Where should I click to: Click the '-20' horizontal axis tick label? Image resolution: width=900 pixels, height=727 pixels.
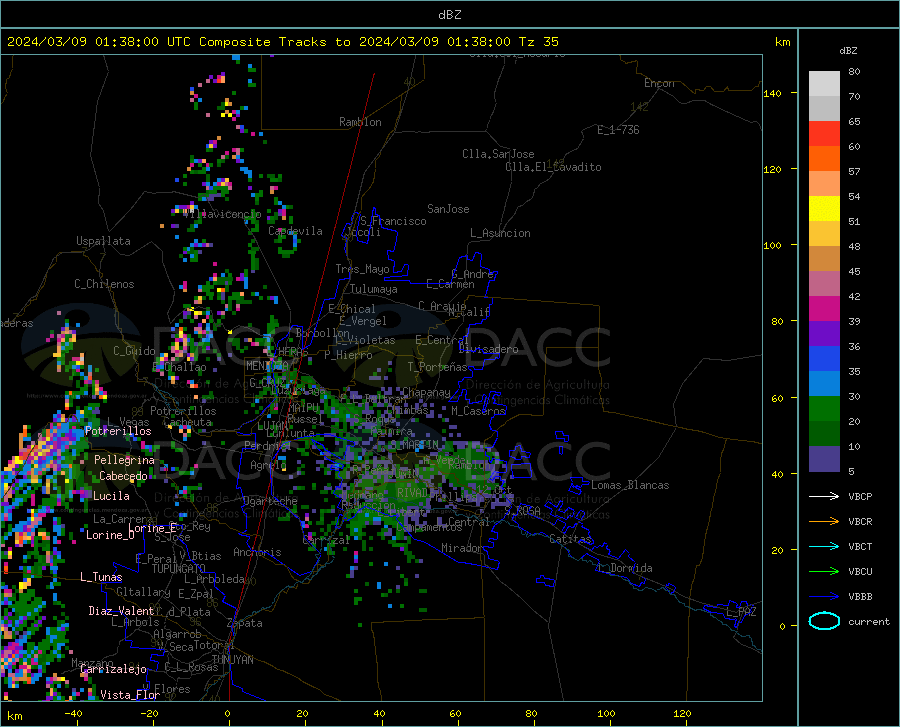point(149,714)
